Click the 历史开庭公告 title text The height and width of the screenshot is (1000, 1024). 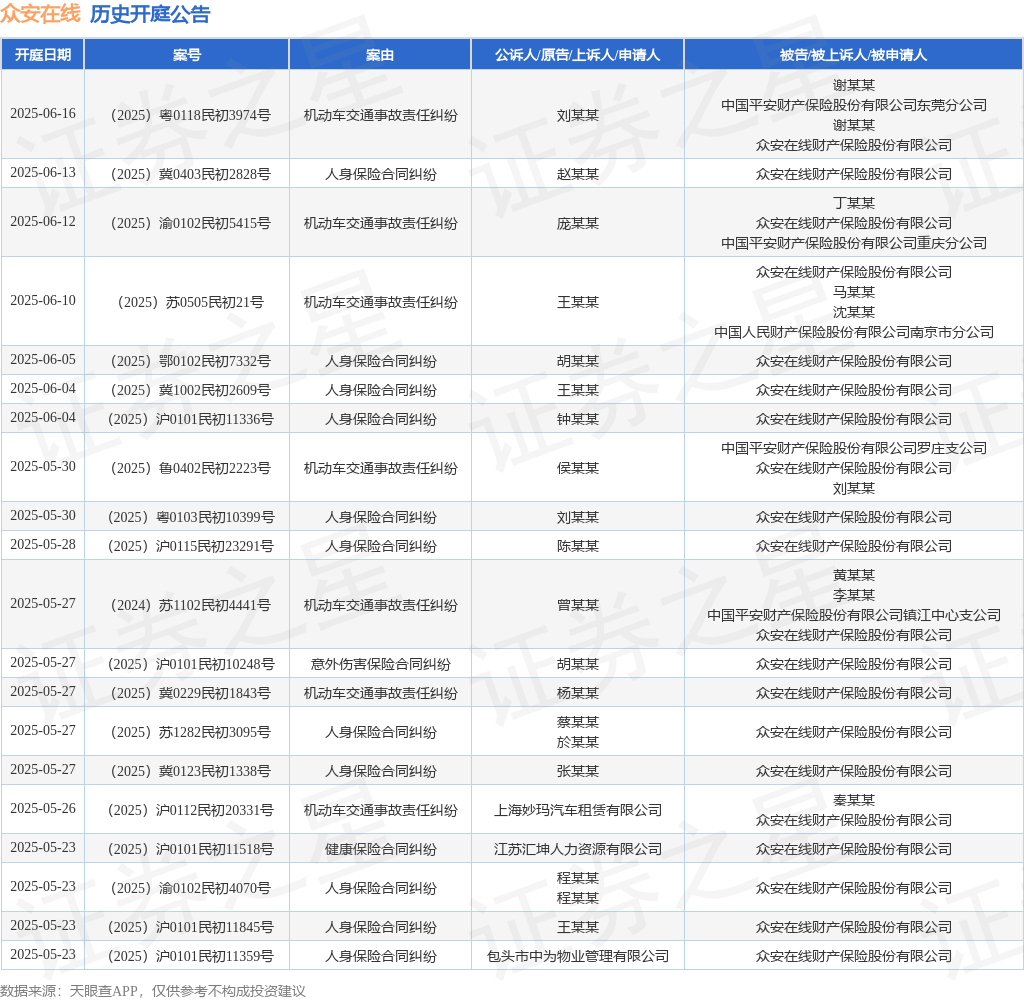(x=150, y=14)
